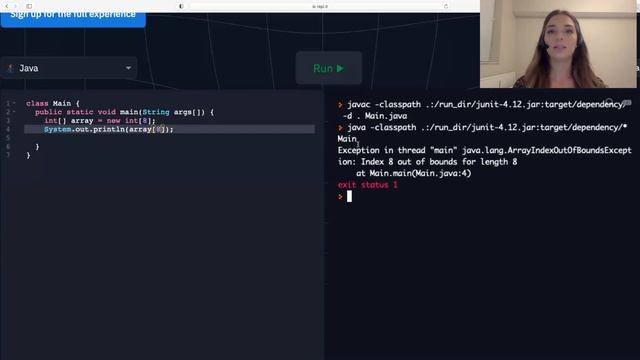Open the Java language dropdown
Screen dimensions: 640x360
pyautogui.click(x=69, y=68)
